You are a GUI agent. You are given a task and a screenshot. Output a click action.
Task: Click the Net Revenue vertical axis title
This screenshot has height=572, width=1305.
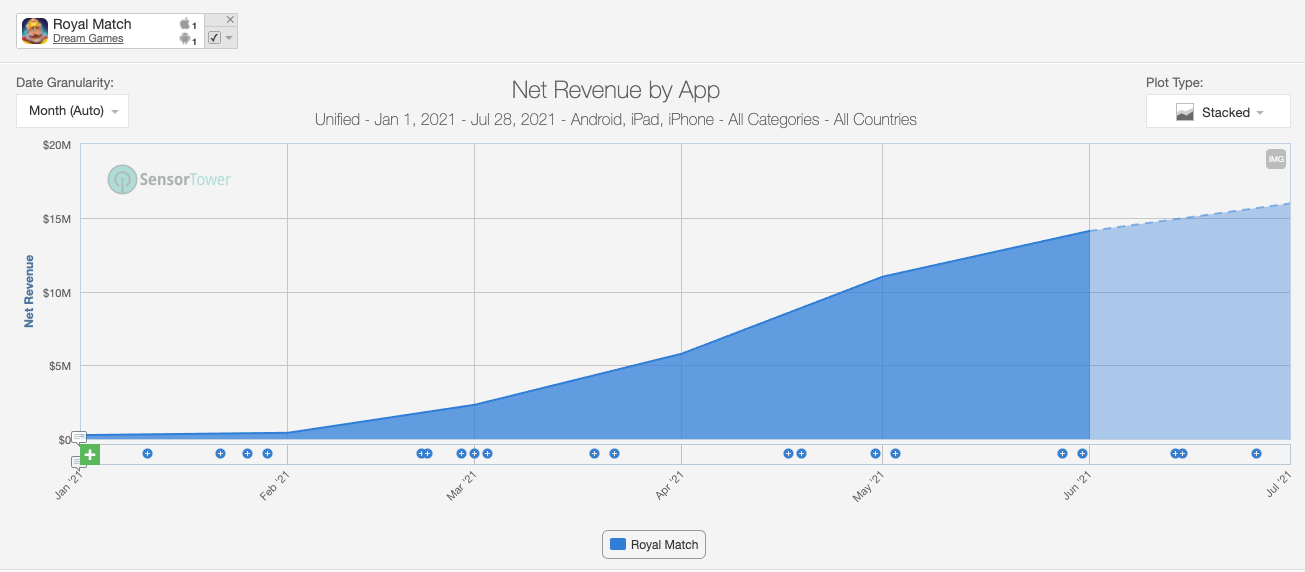click(29, 291)
